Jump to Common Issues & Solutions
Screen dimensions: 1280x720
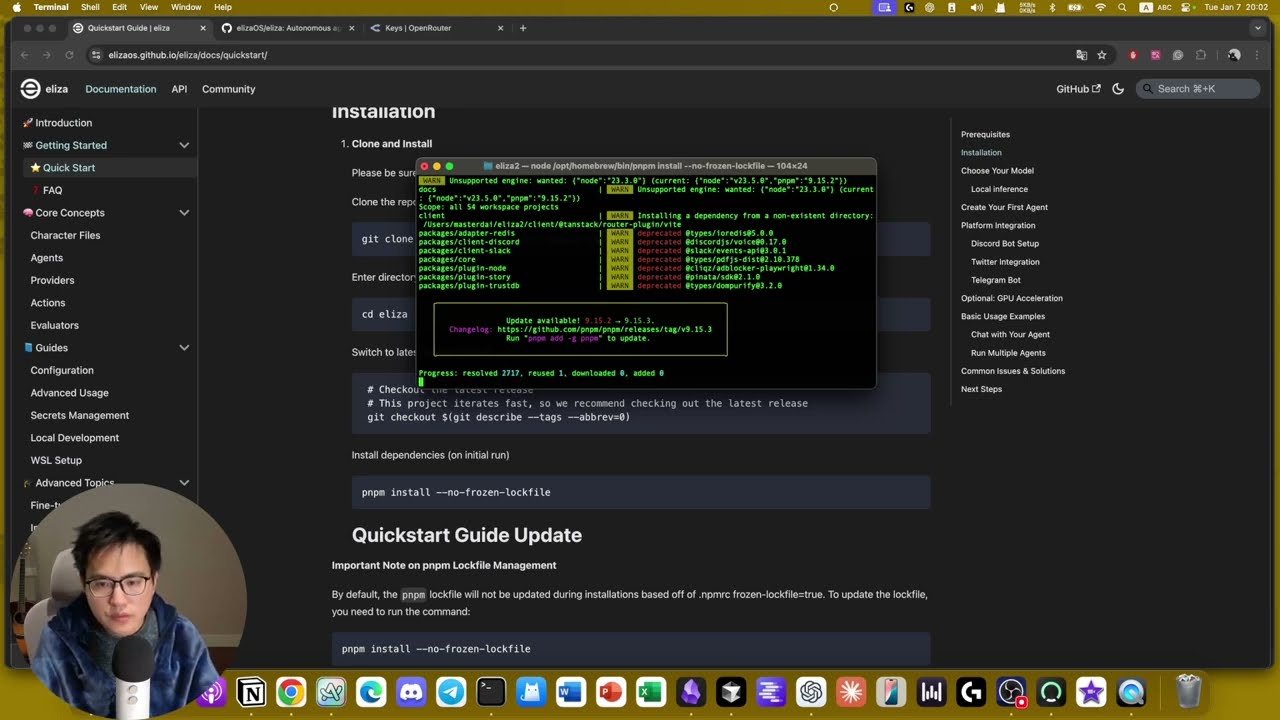(1013, 371)
